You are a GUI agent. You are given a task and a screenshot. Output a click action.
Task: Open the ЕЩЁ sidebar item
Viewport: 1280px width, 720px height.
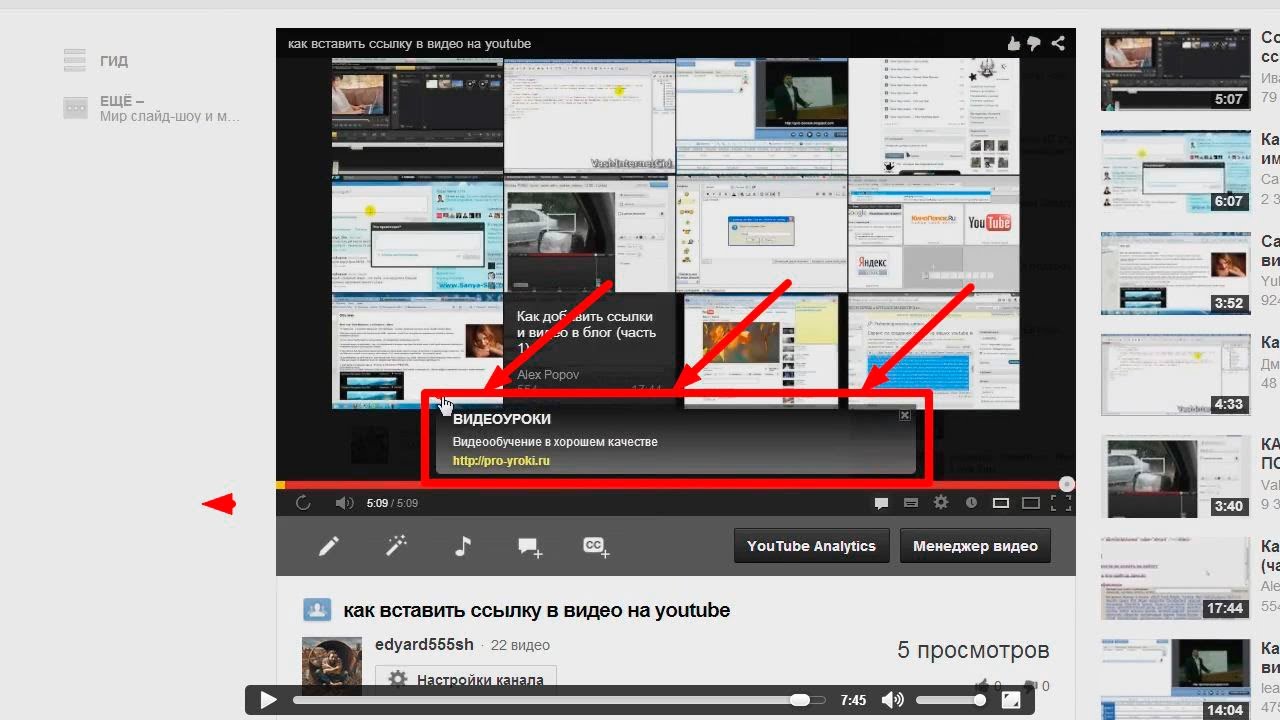(x=151, y=108)
